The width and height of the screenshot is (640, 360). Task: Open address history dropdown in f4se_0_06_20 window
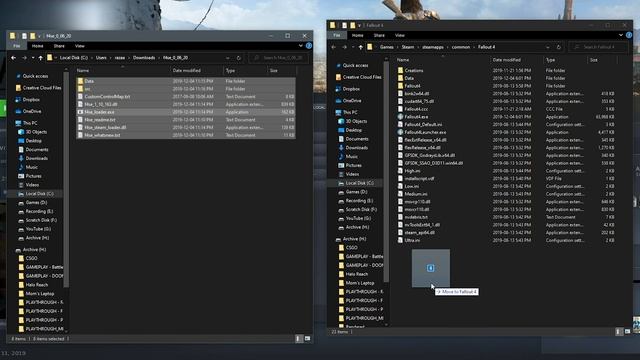(x=228, y=58)
